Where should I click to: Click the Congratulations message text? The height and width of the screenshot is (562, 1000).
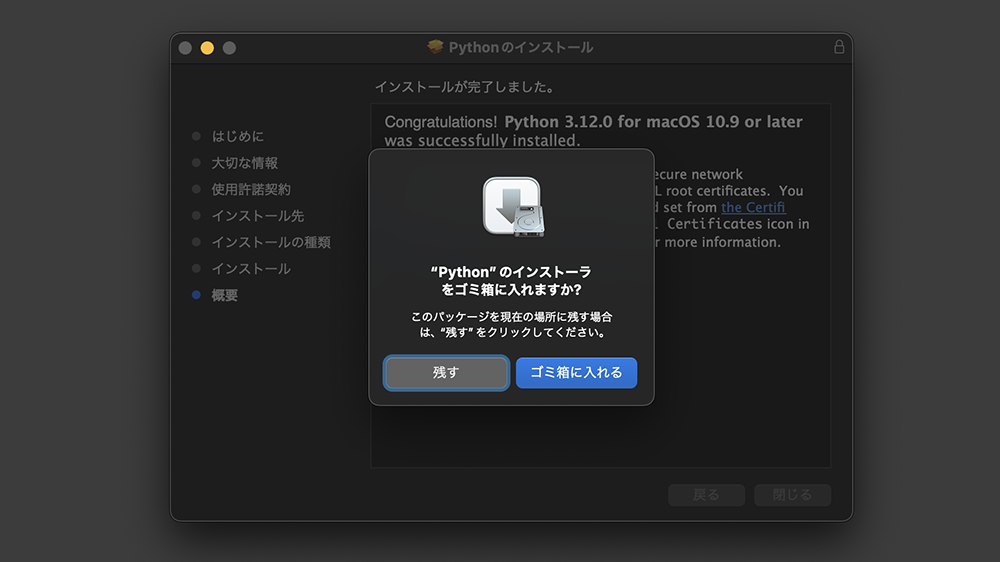(593, 131)
